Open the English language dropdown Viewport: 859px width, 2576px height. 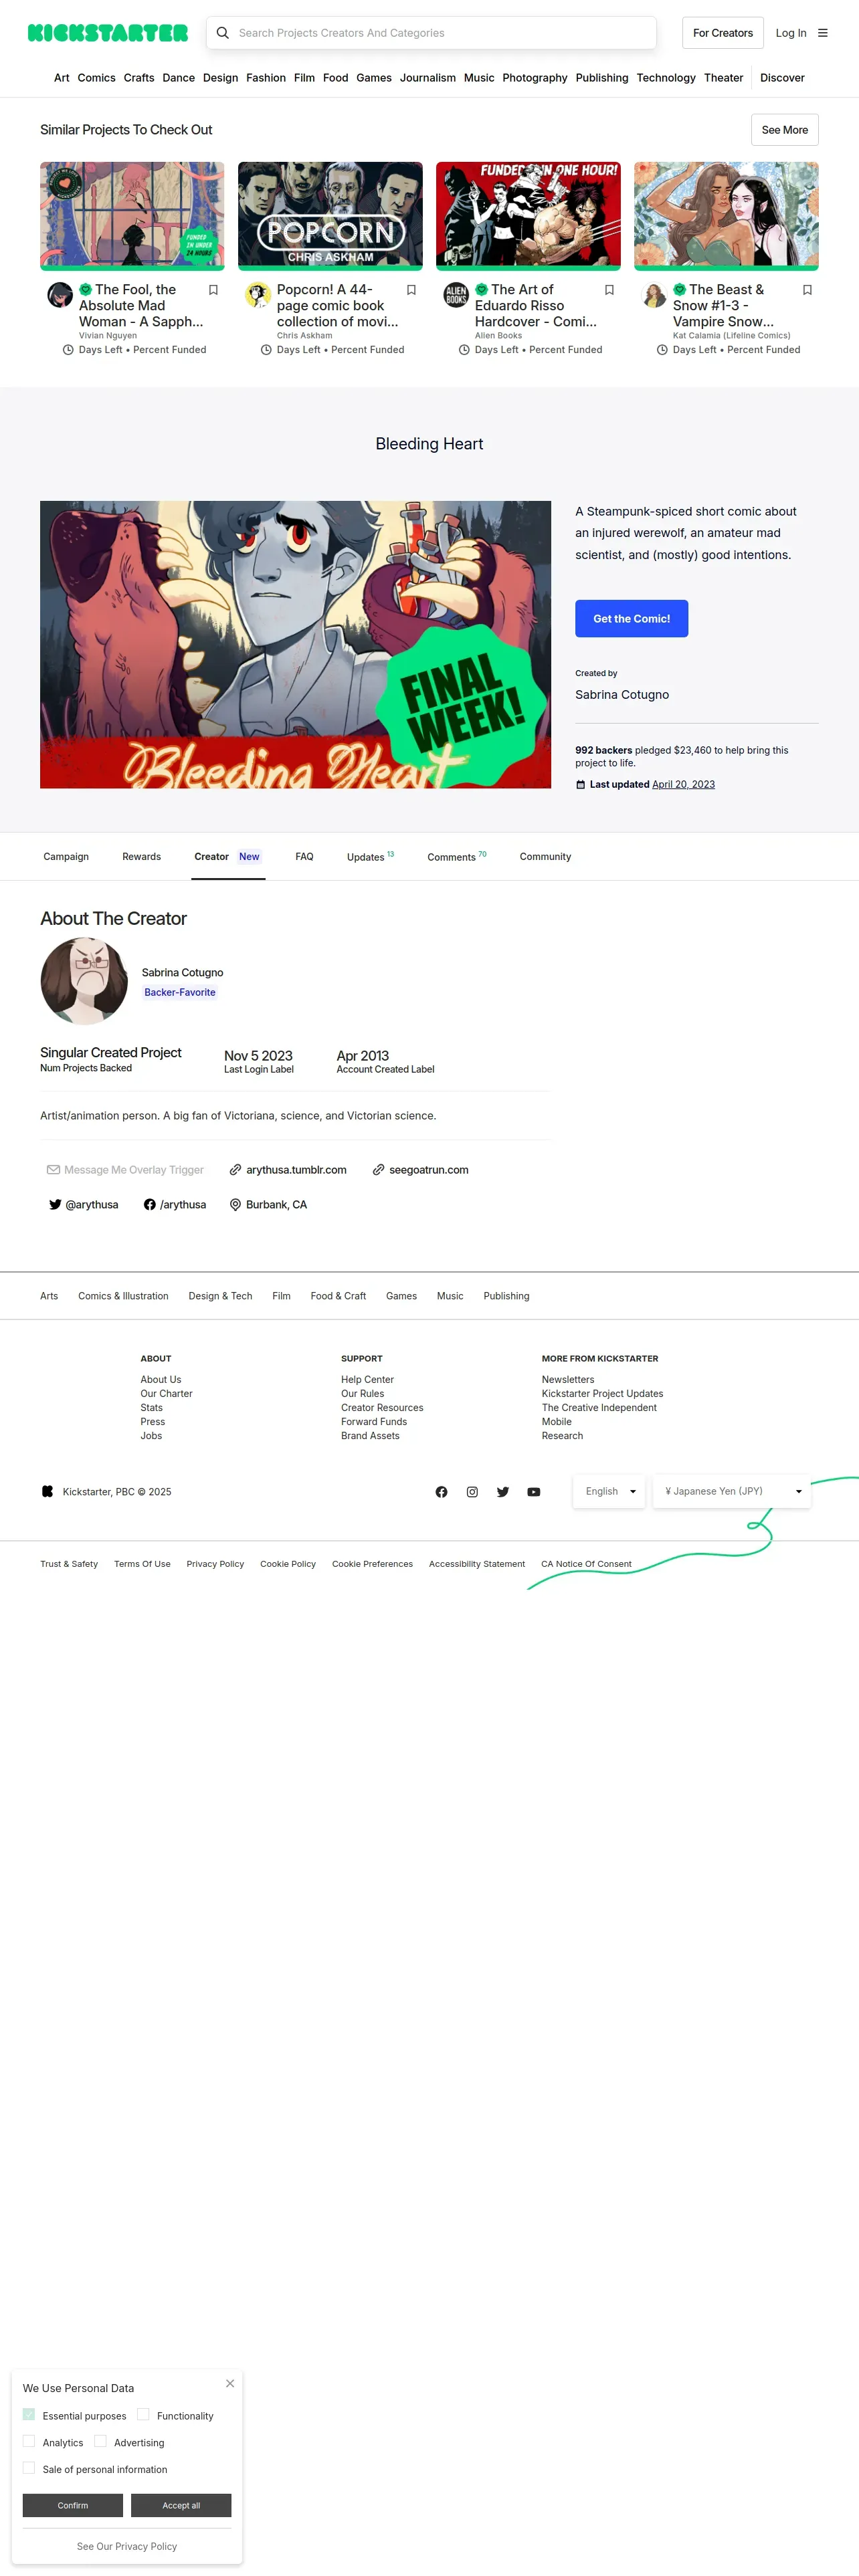tap(609, 1491)
